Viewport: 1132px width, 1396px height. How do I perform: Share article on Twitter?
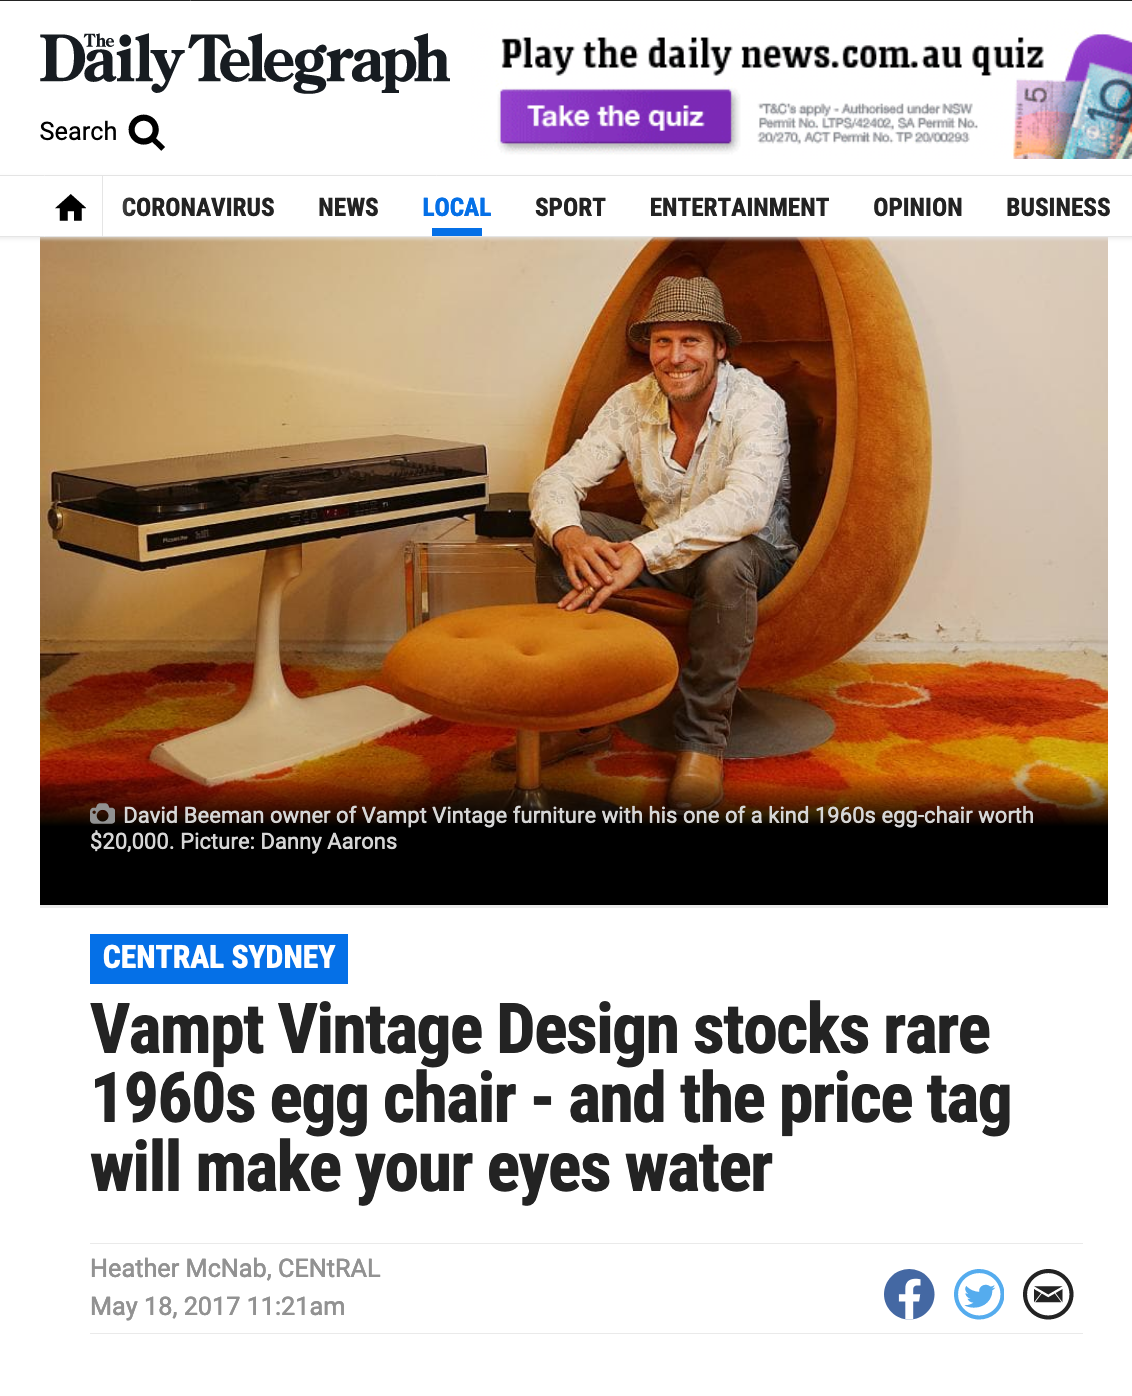coord(979,1294)
